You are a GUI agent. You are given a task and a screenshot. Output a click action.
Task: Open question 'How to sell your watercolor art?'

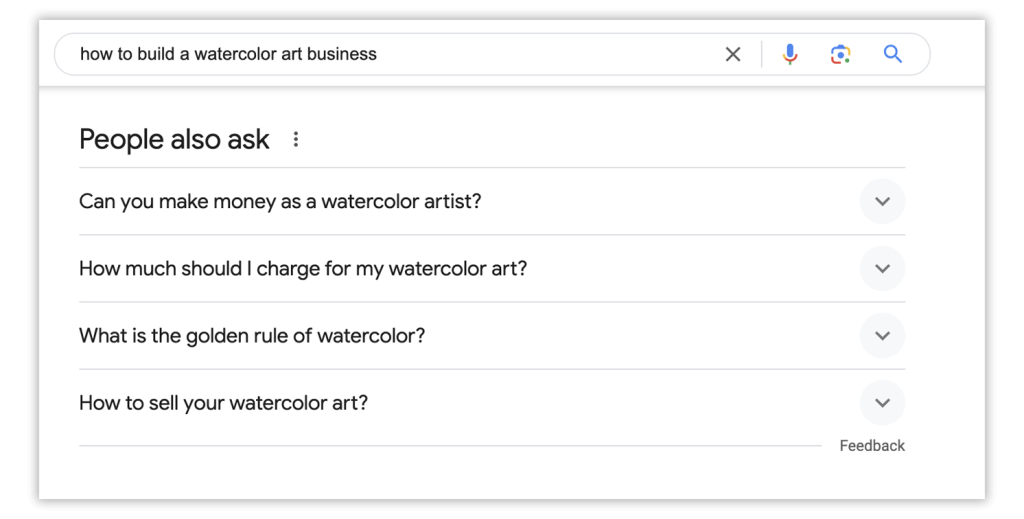pyautogui.click(x=223, y=403)
